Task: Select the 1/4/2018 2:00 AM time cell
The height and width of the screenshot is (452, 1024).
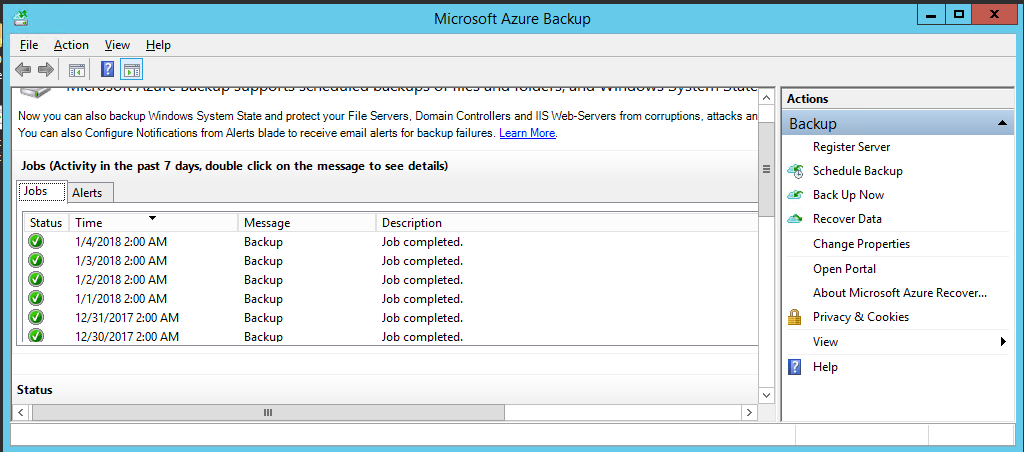Action: [x=121, y=242]
